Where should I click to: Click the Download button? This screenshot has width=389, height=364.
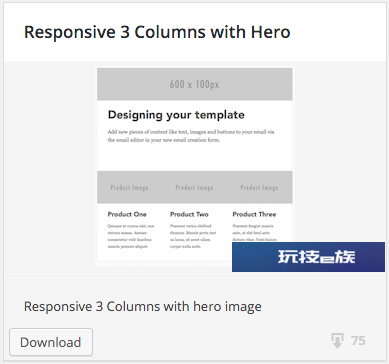(51, 342)
